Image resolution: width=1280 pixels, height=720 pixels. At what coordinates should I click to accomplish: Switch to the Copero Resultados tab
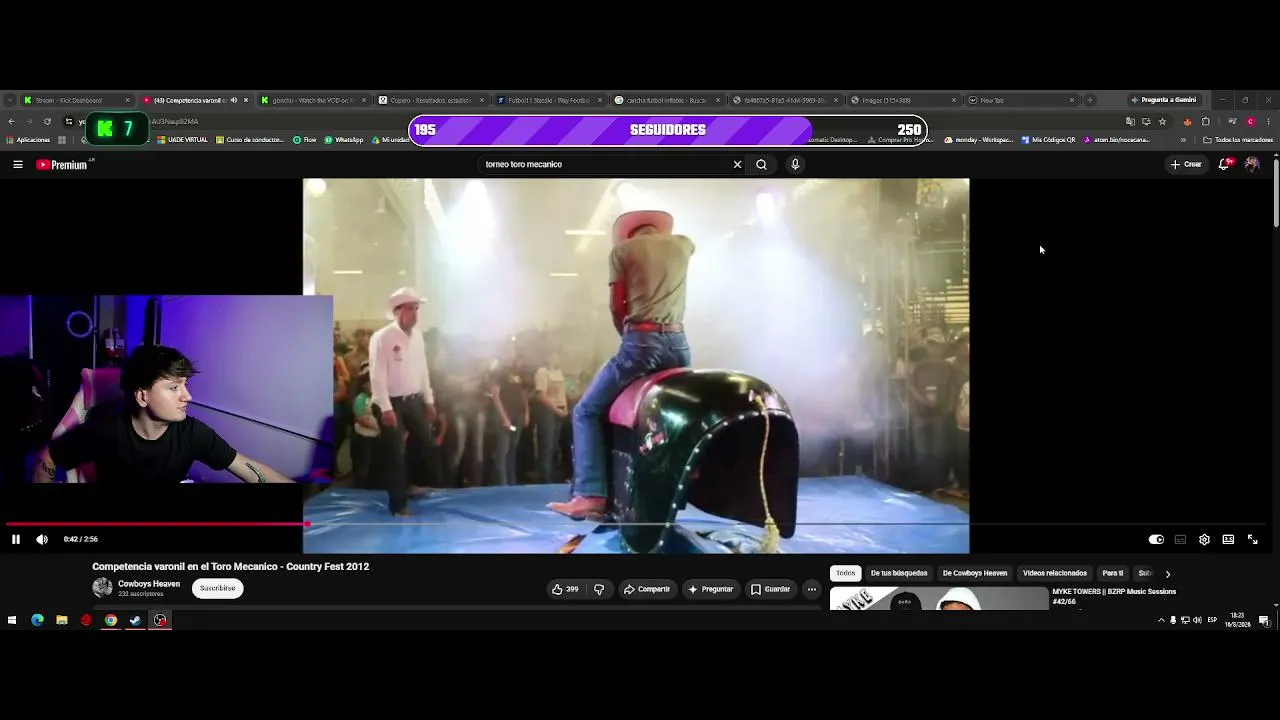431,100
